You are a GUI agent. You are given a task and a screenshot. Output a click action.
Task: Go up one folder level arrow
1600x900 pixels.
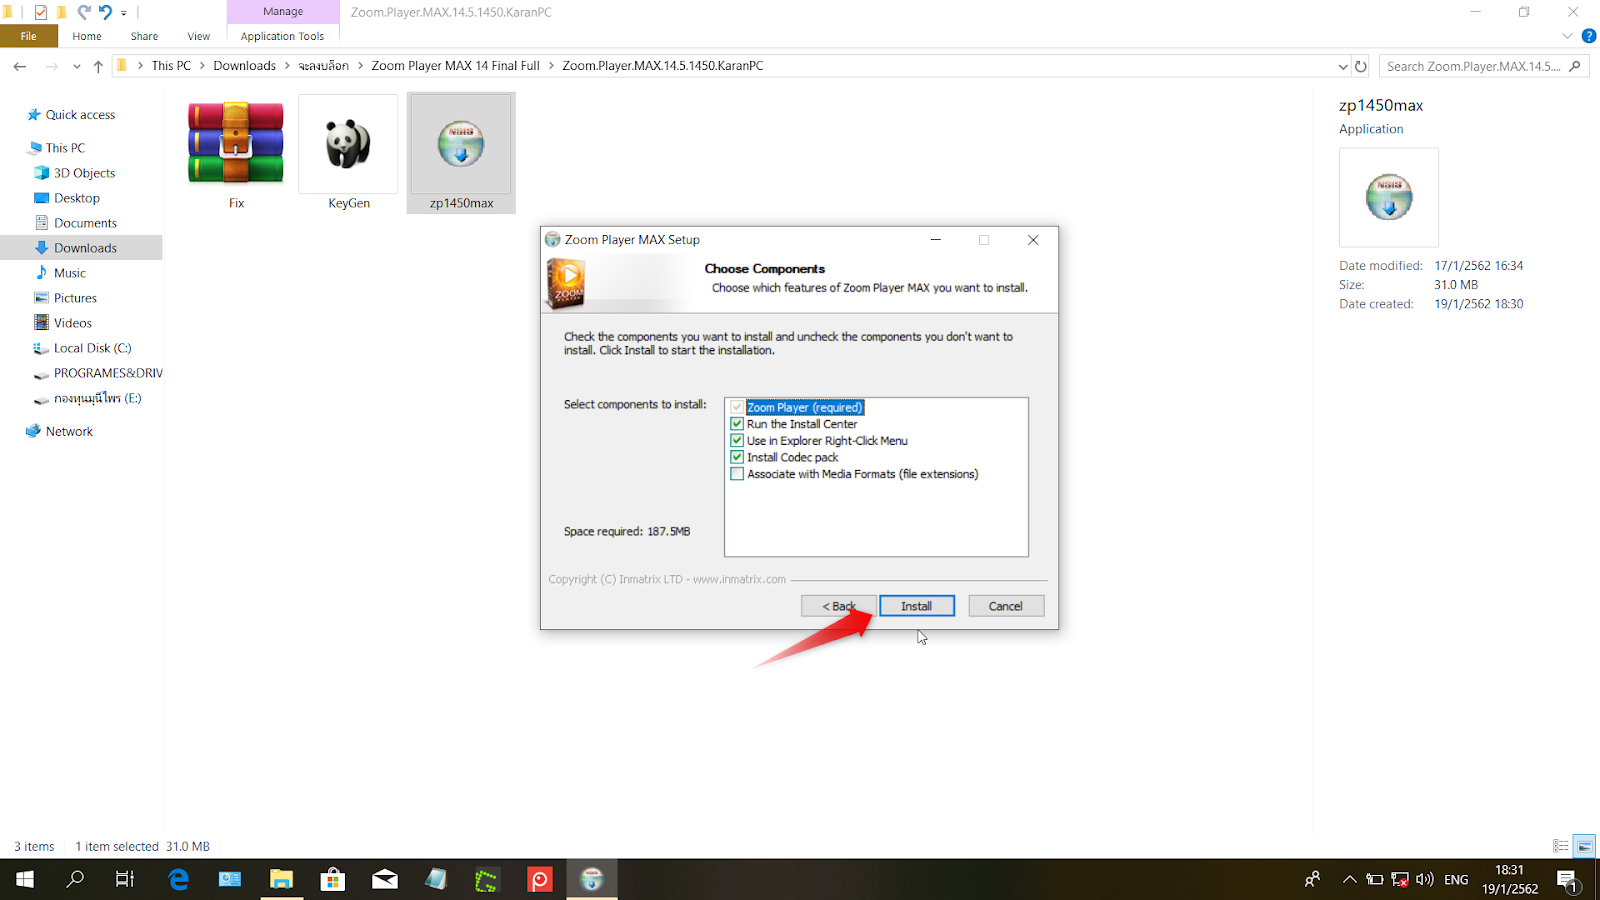pyautogui.click(x=98, y=66)
